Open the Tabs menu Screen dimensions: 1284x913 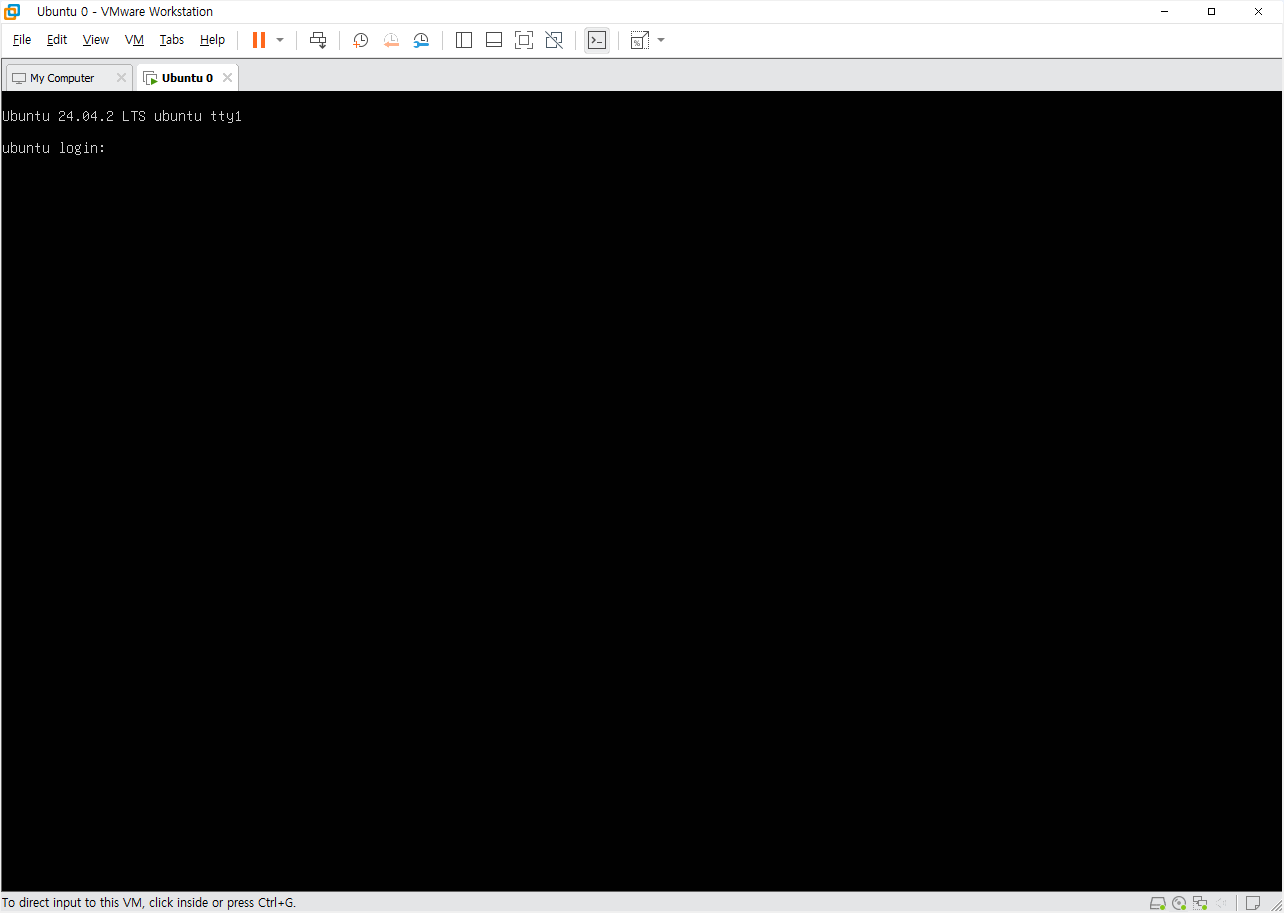[x=172, y=40]
